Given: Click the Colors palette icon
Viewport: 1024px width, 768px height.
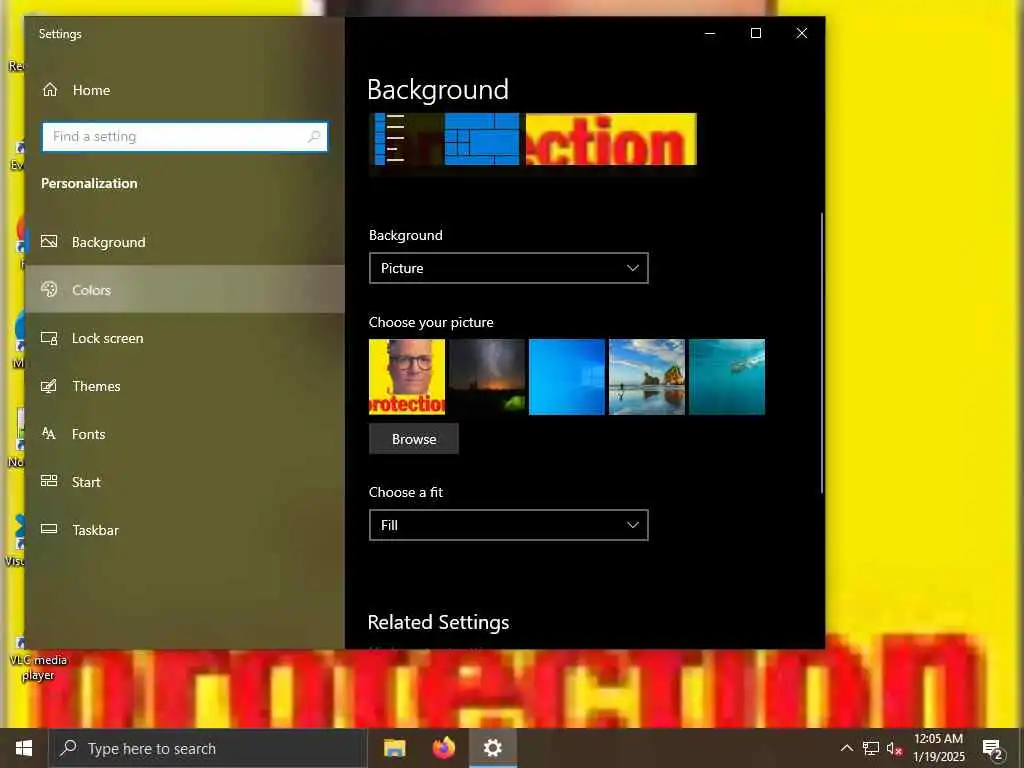Looking at the screenshot, I should coord(49,289).
